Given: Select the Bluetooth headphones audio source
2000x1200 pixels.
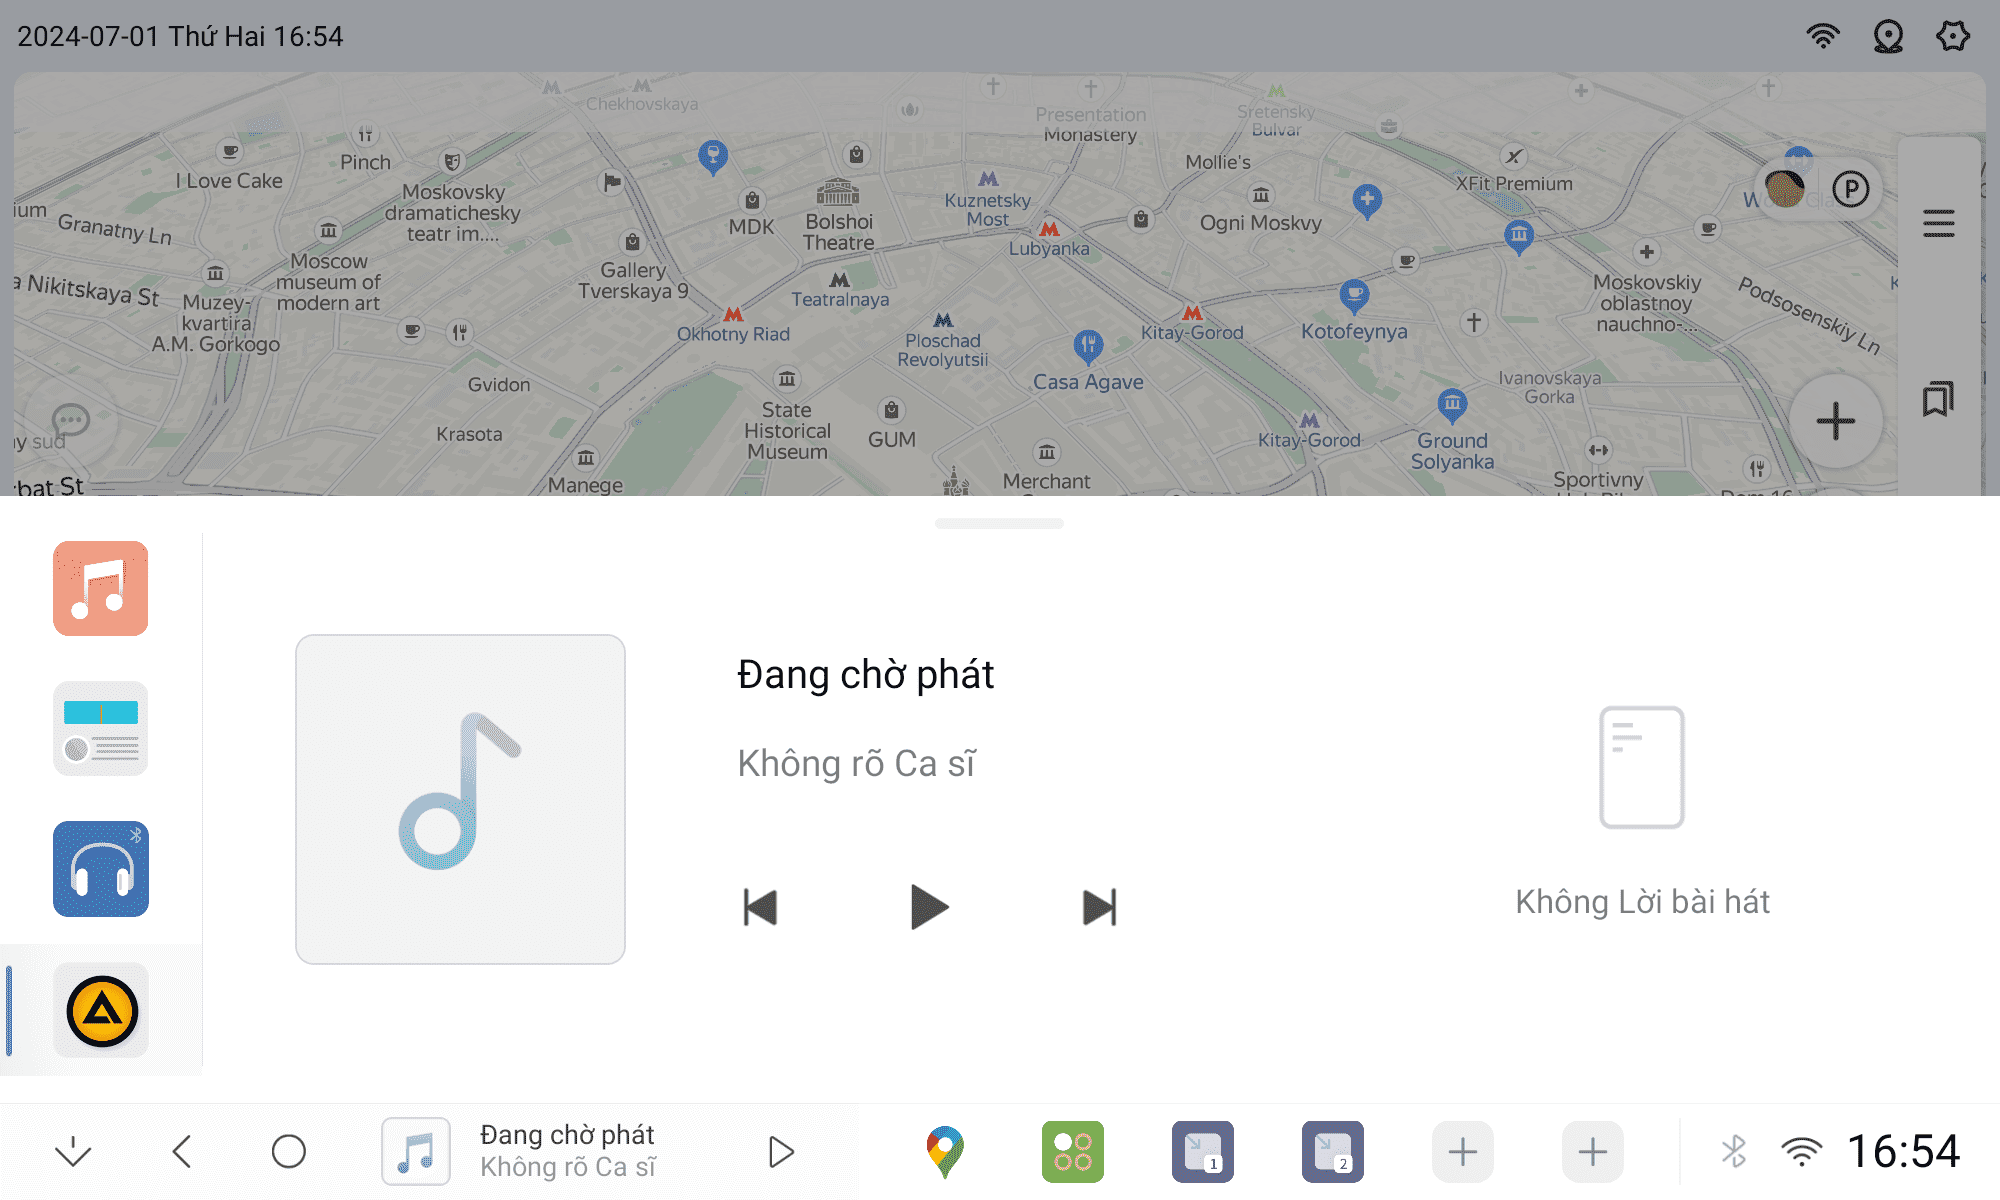Looking at the screenshot, I should pos(100,868).
